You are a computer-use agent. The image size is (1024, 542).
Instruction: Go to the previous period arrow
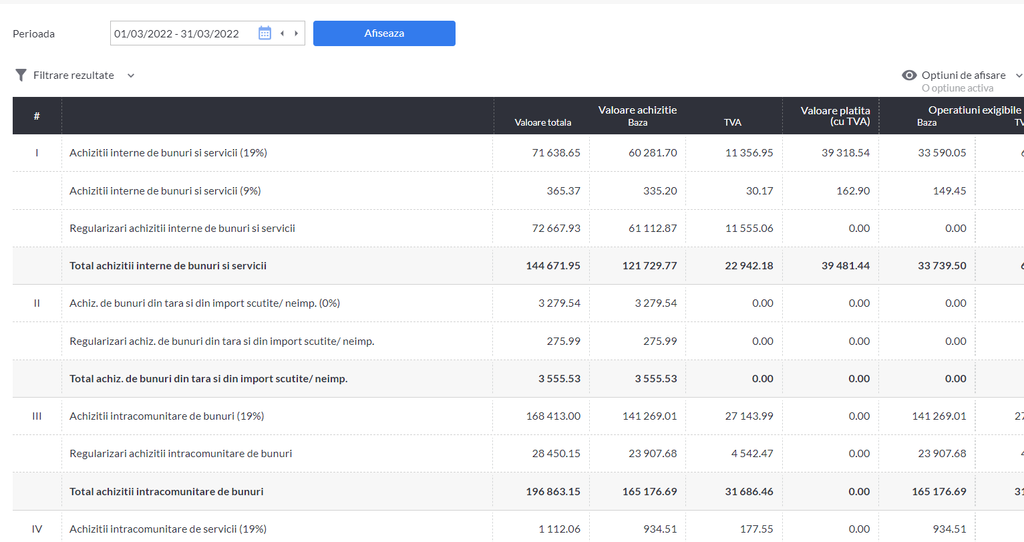(x=282, y=33)
